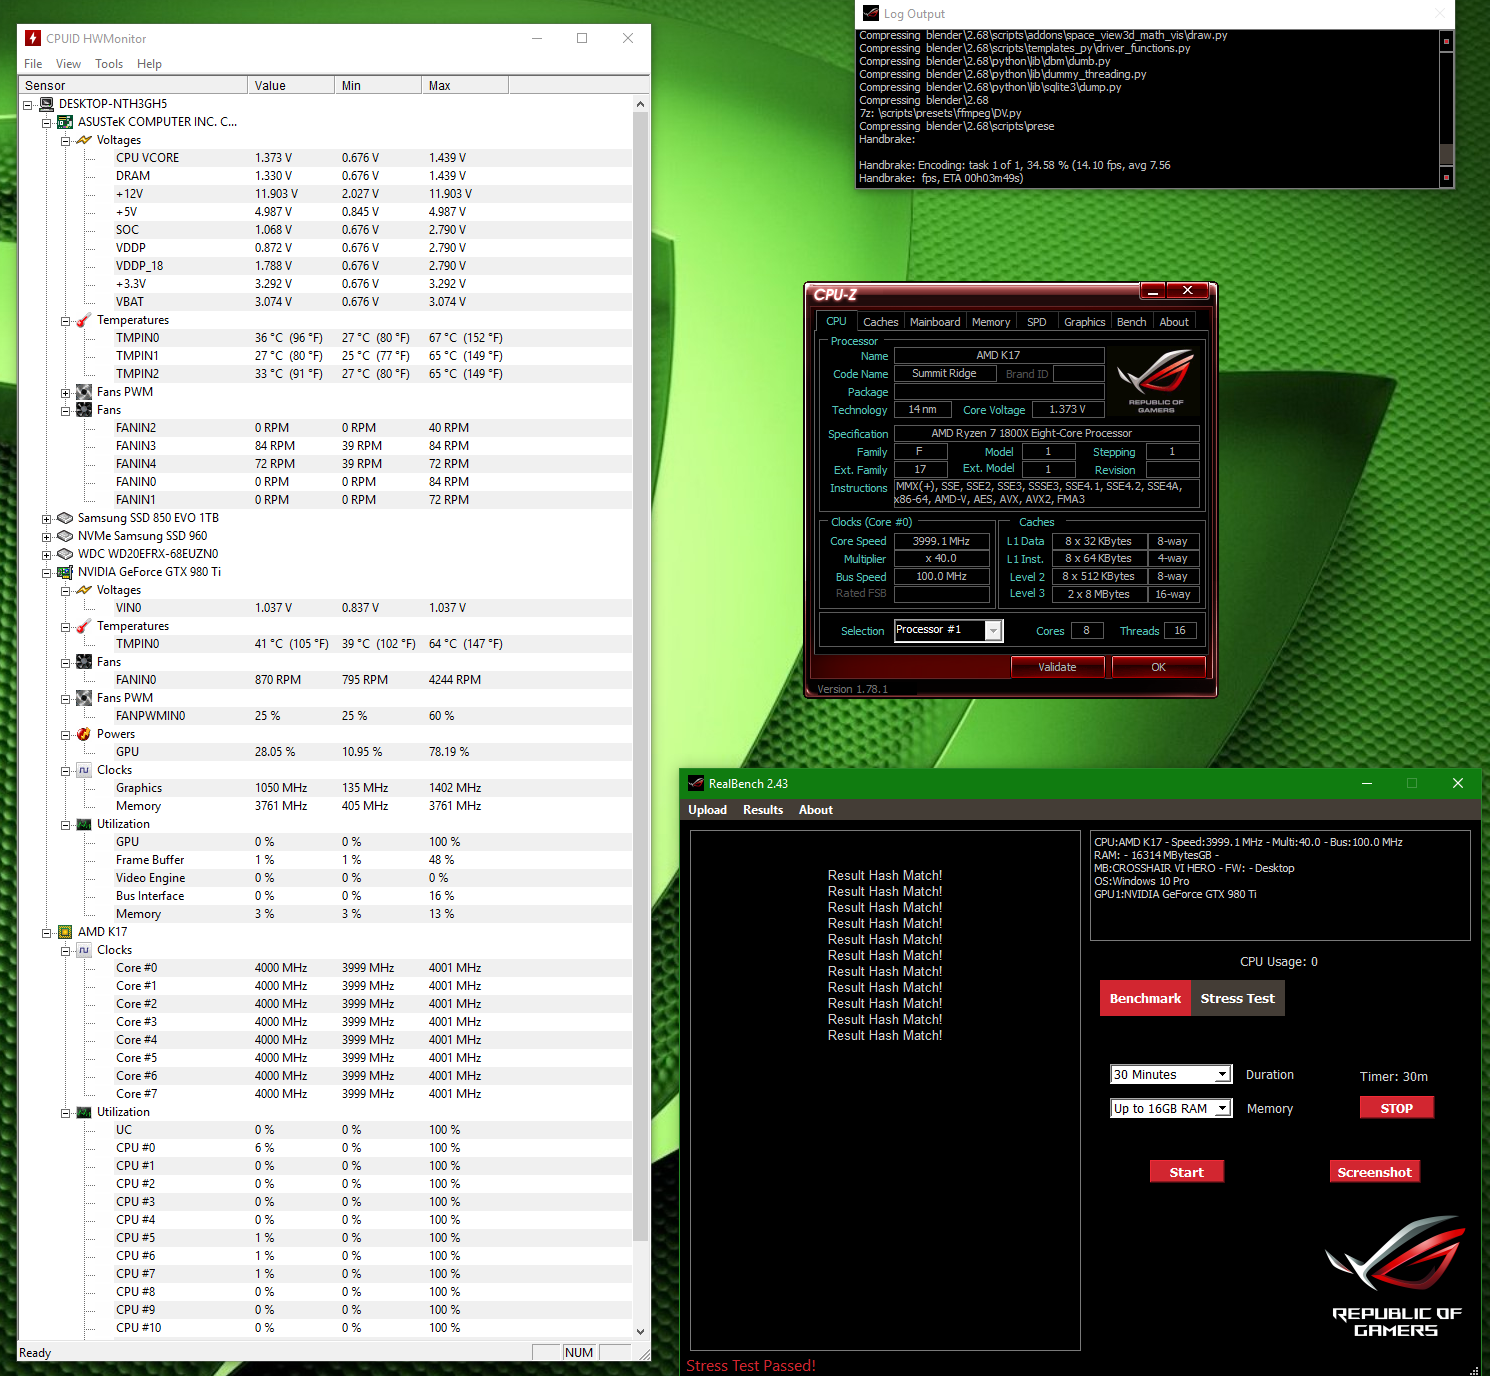Image resolution: width=1490 pixels, height=1376 pixels.
Task: Click the Utilization icon under NVIDIA GPU
Action: pyautogui.click(x=84, y=824)
